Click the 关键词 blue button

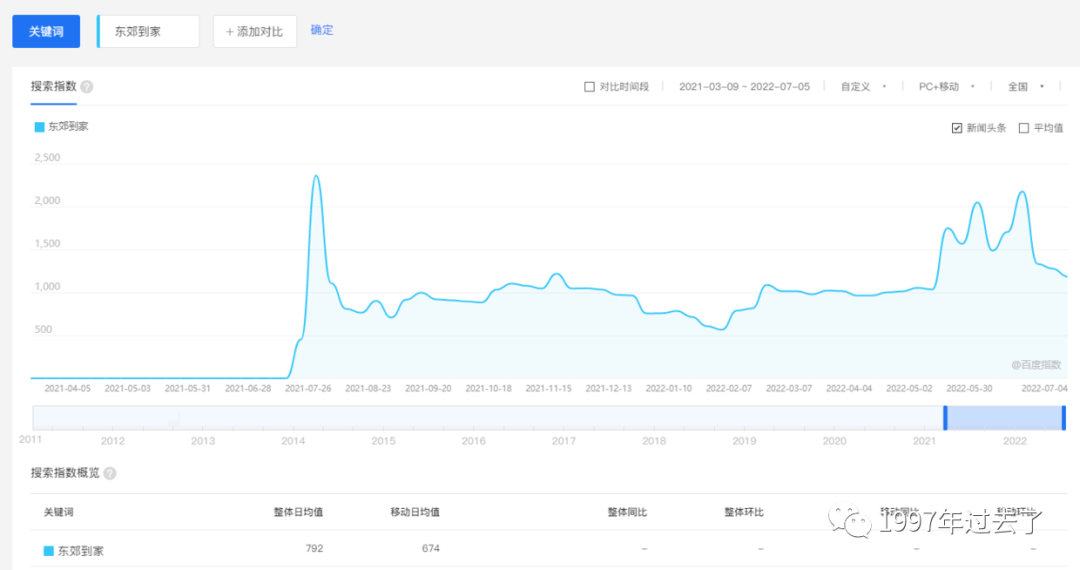46,32
